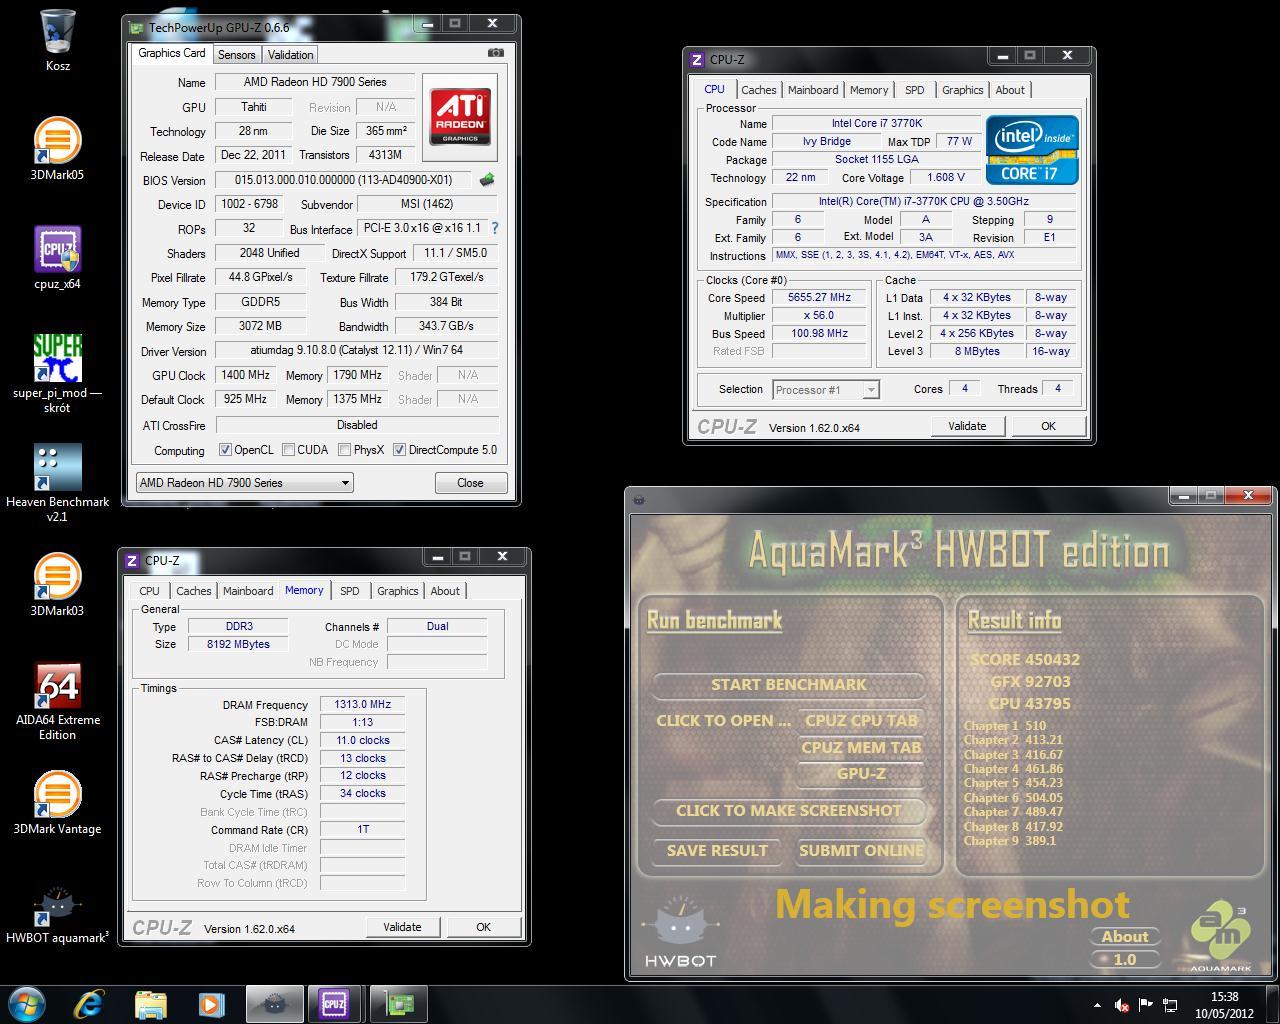Open the Kosz recycle bin icon
The width and height of the screenshot is (1280, 1024).
tap(58, 40)
